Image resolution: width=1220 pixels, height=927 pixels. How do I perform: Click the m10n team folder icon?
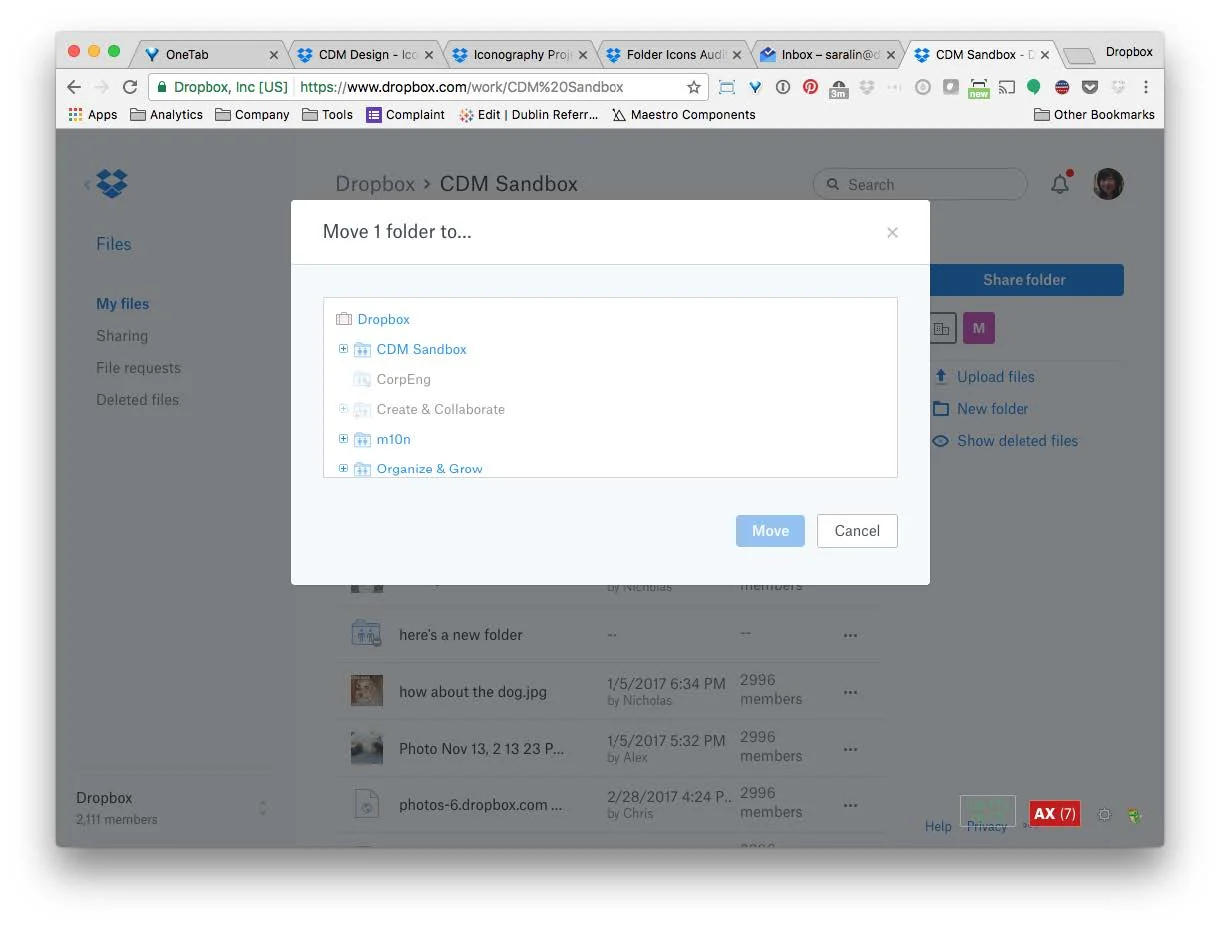pos(362,439)
